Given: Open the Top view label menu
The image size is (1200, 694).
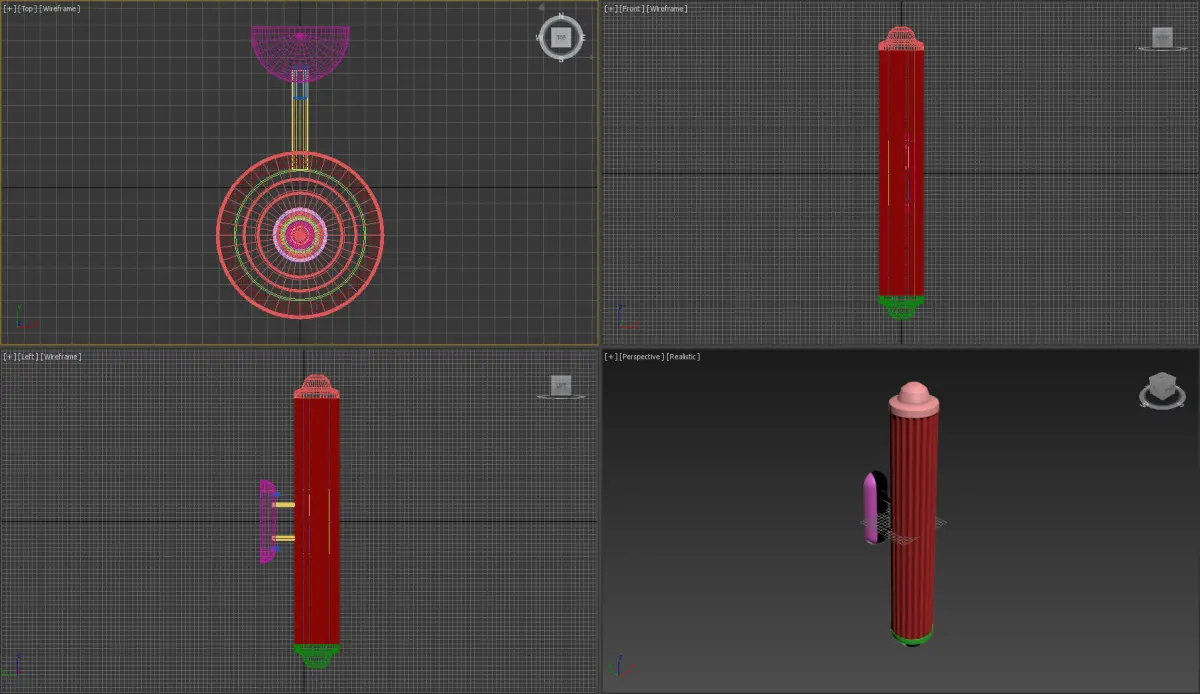Looking at the screenshot, I should 26,9.
